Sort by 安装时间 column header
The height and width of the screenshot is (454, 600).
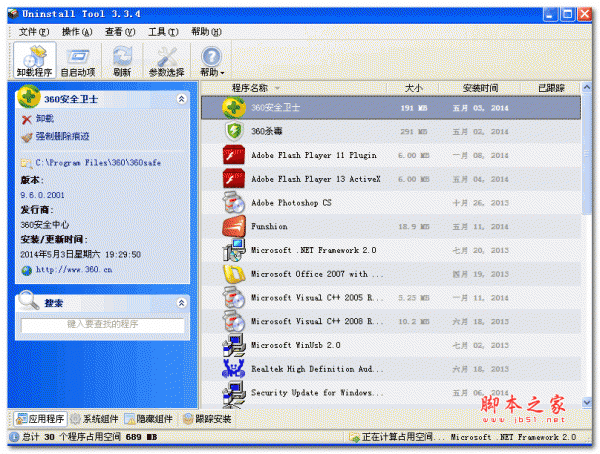(x=480, y=88)
